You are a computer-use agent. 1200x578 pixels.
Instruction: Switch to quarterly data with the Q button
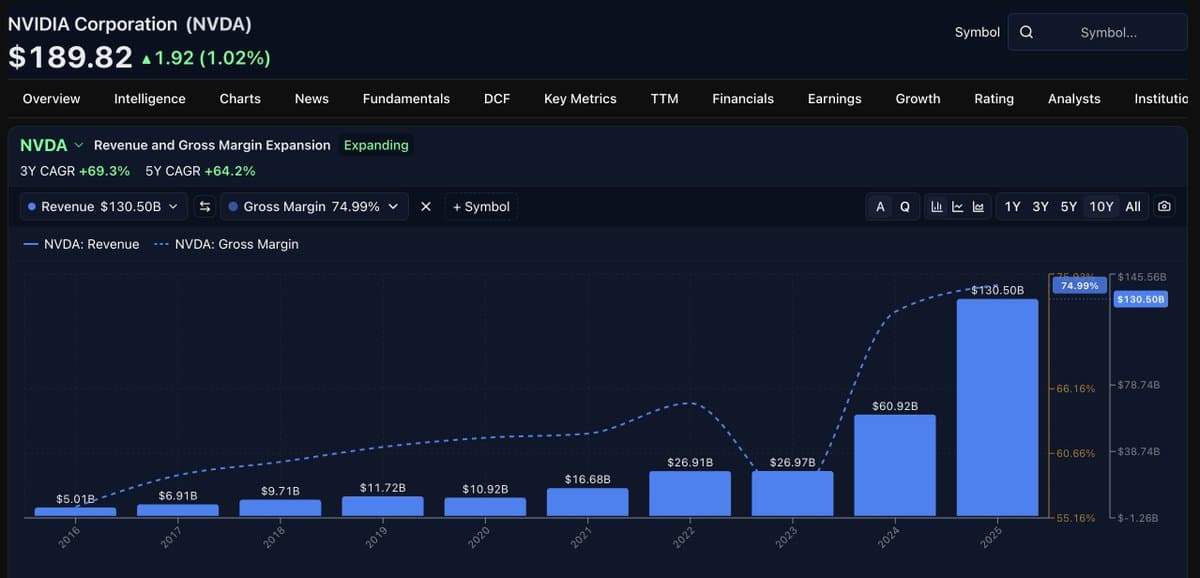904,206
